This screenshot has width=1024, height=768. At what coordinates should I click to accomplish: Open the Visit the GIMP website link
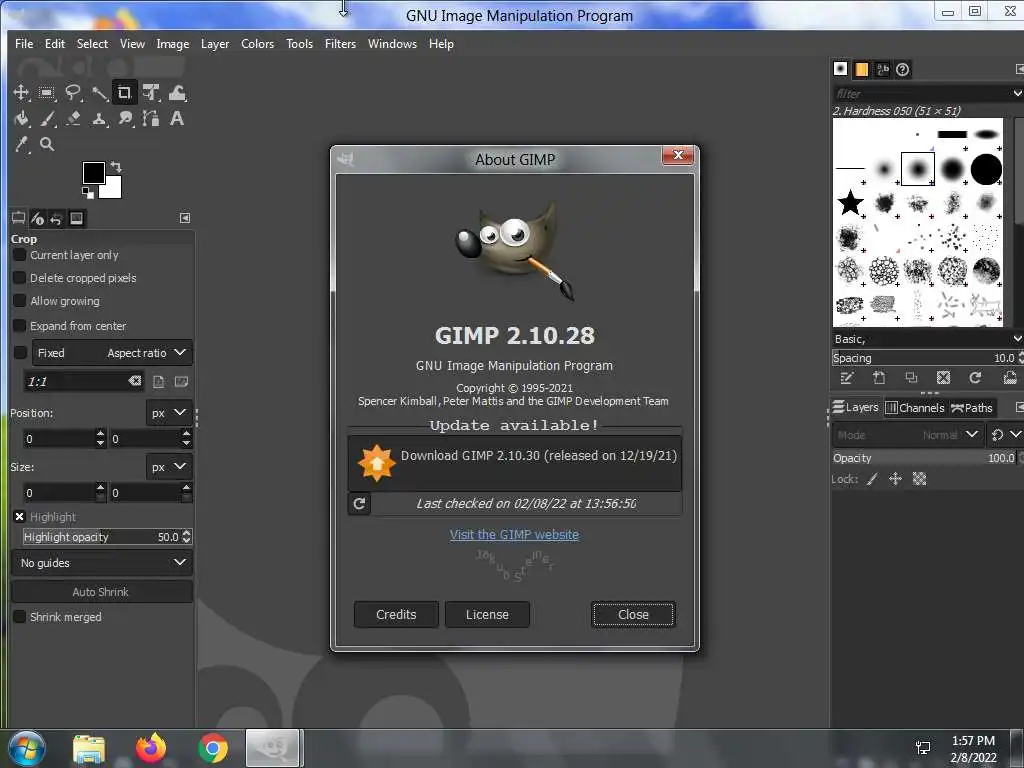514,535
